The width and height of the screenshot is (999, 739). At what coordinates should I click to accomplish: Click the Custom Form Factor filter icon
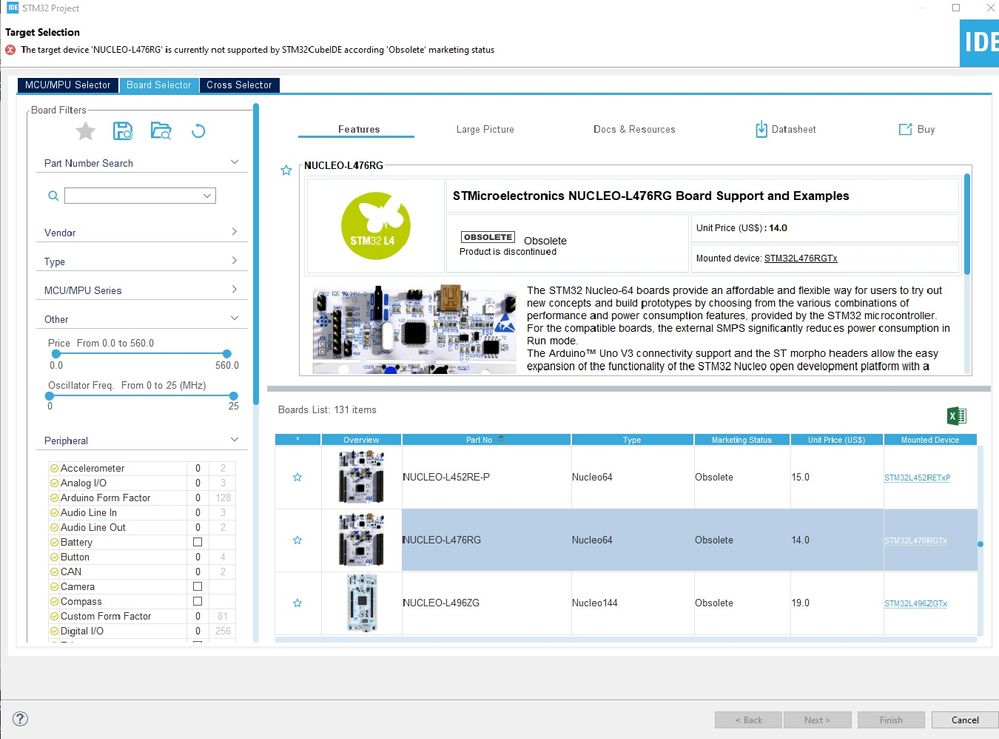54,616
